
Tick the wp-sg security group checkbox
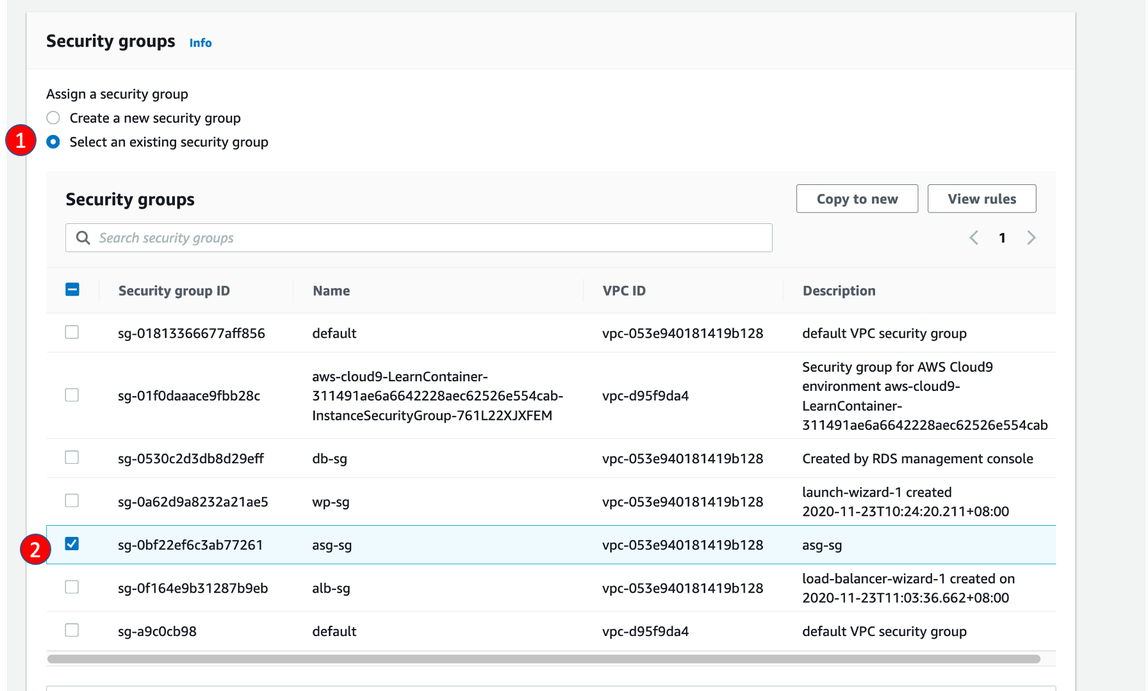72,501
